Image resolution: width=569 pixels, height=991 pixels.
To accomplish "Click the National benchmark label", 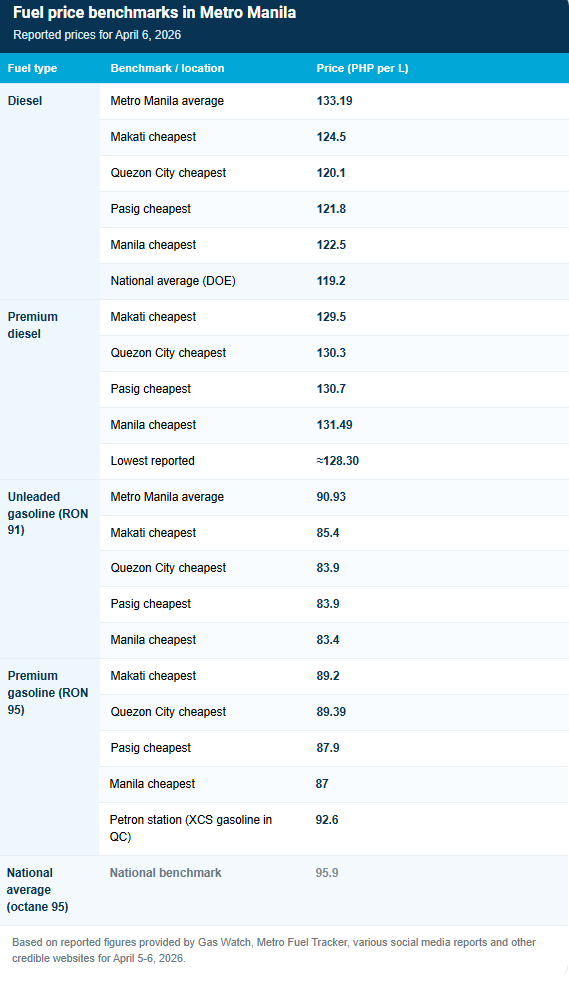I will [x=166, y=873].
